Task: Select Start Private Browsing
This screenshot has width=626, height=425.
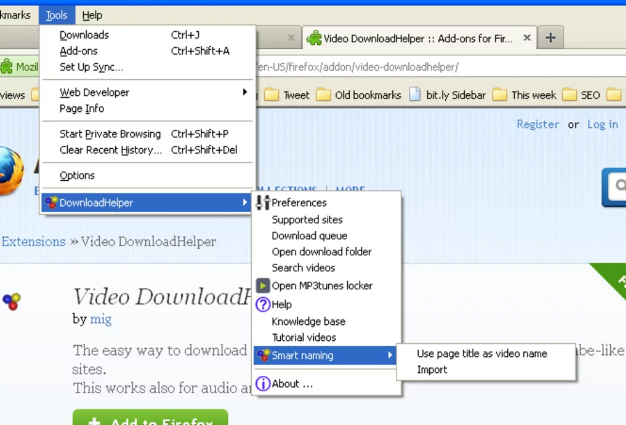Action: pyautogui.click(x=148, y=134)
